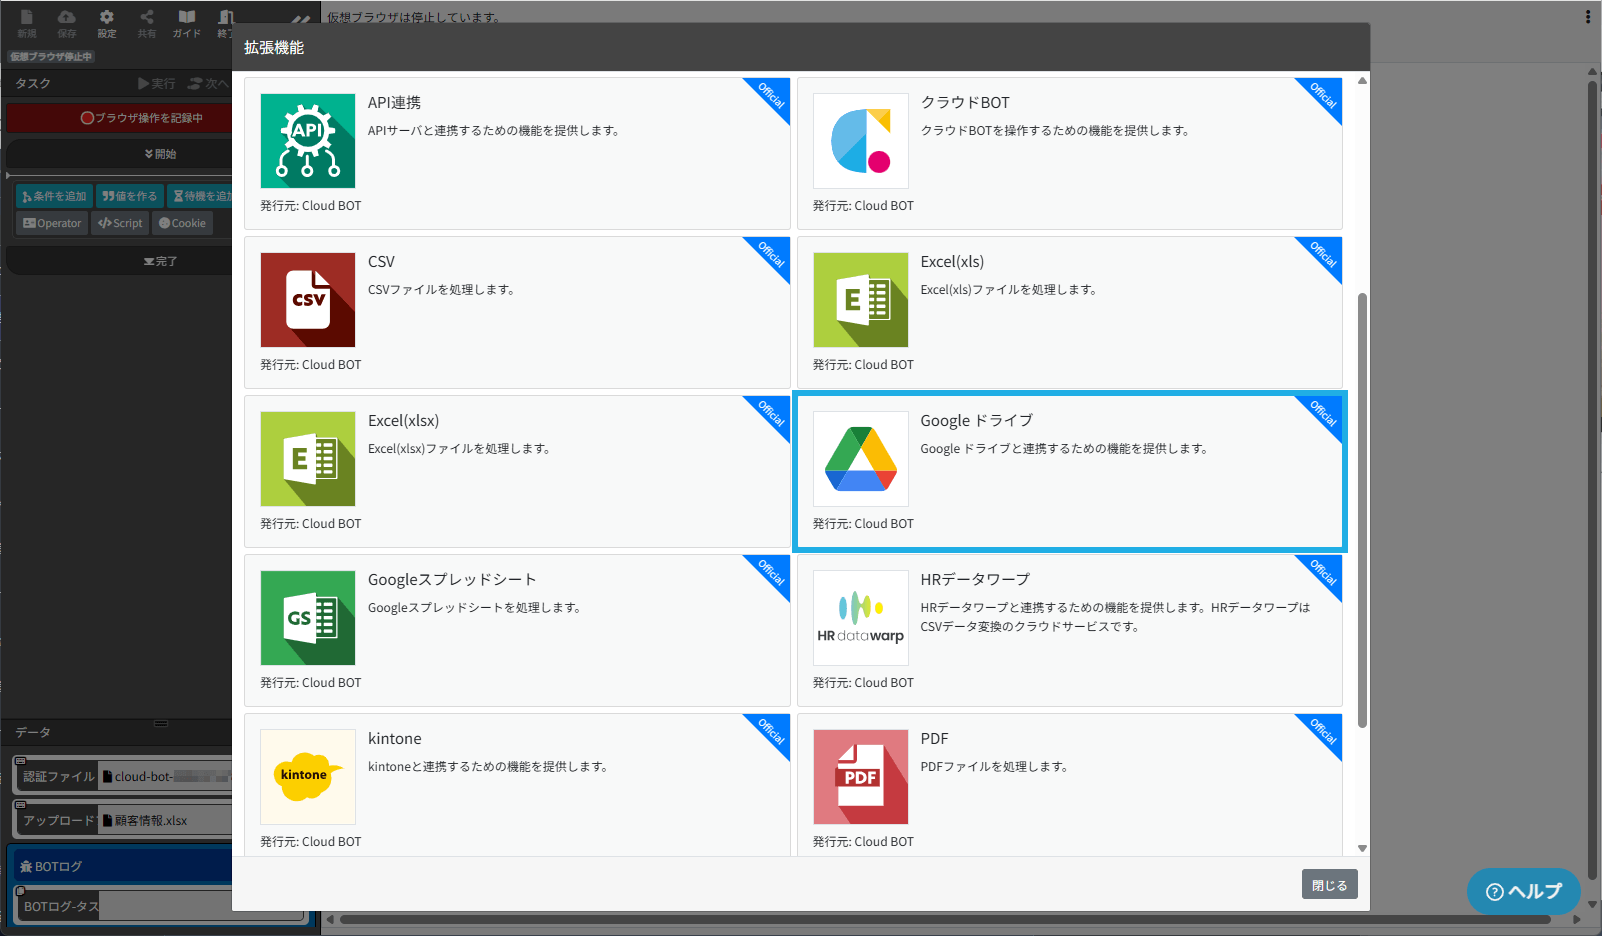Click the 実行 run button
Viewport: 1602px width, 936px height.
[x=157, y=83]
